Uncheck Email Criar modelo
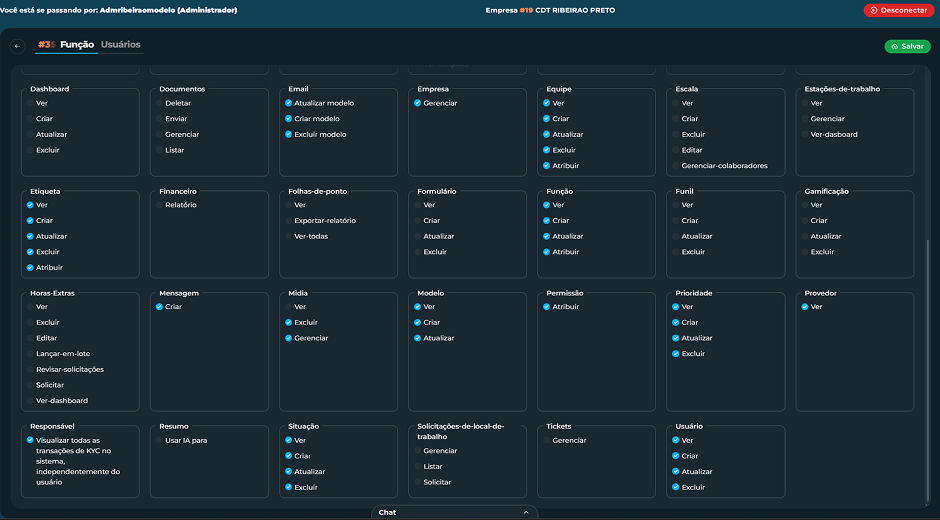The width and height of the screenshot is (940, 520). [x=288, y=119]
